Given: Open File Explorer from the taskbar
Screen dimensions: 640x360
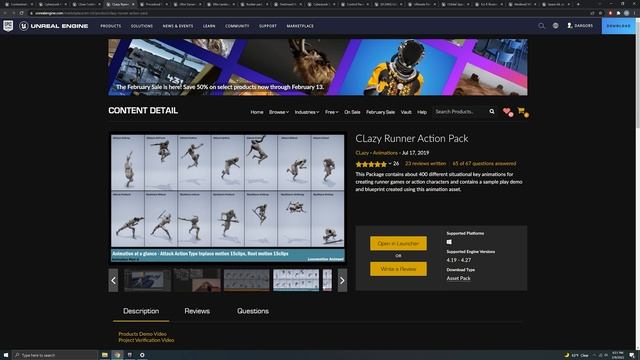Looking at the screenshot, I should (x=105, y=355).
